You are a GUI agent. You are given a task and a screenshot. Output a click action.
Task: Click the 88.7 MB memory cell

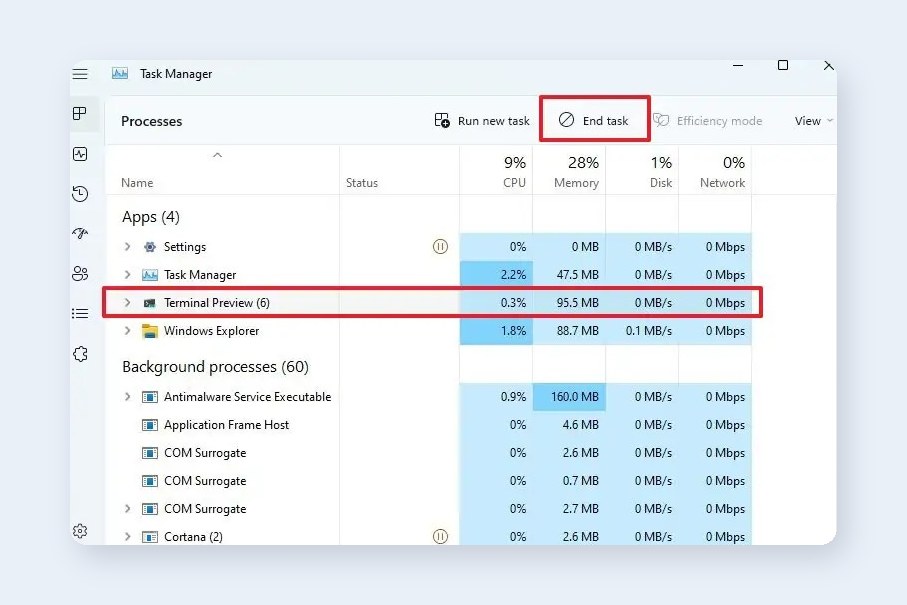click(569, 331)
